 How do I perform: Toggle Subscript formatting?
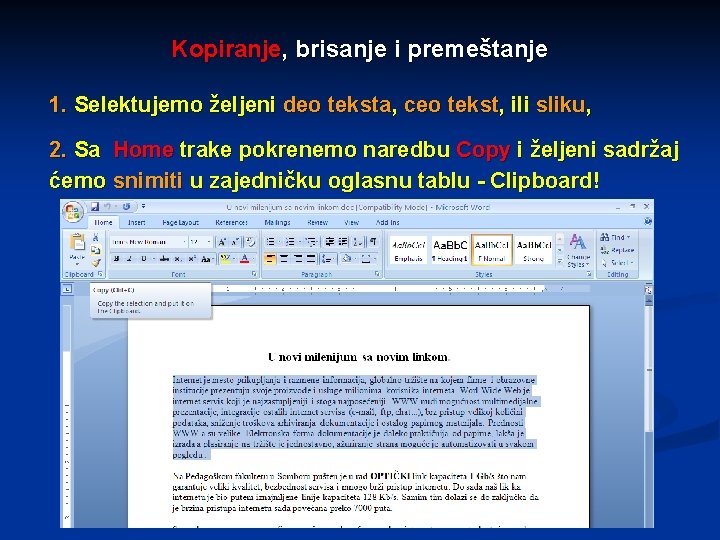pos(178,259)
